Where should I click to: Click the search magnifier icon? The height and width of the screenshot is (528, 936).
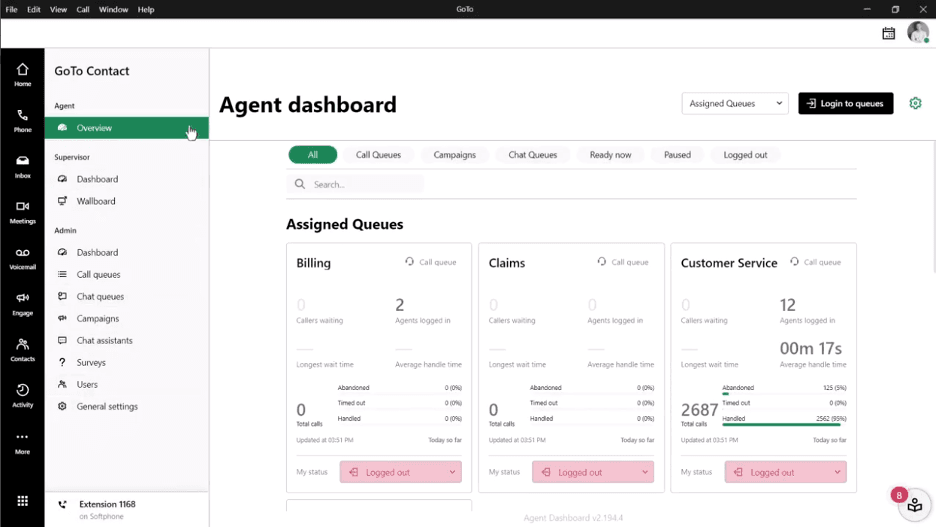300,184
